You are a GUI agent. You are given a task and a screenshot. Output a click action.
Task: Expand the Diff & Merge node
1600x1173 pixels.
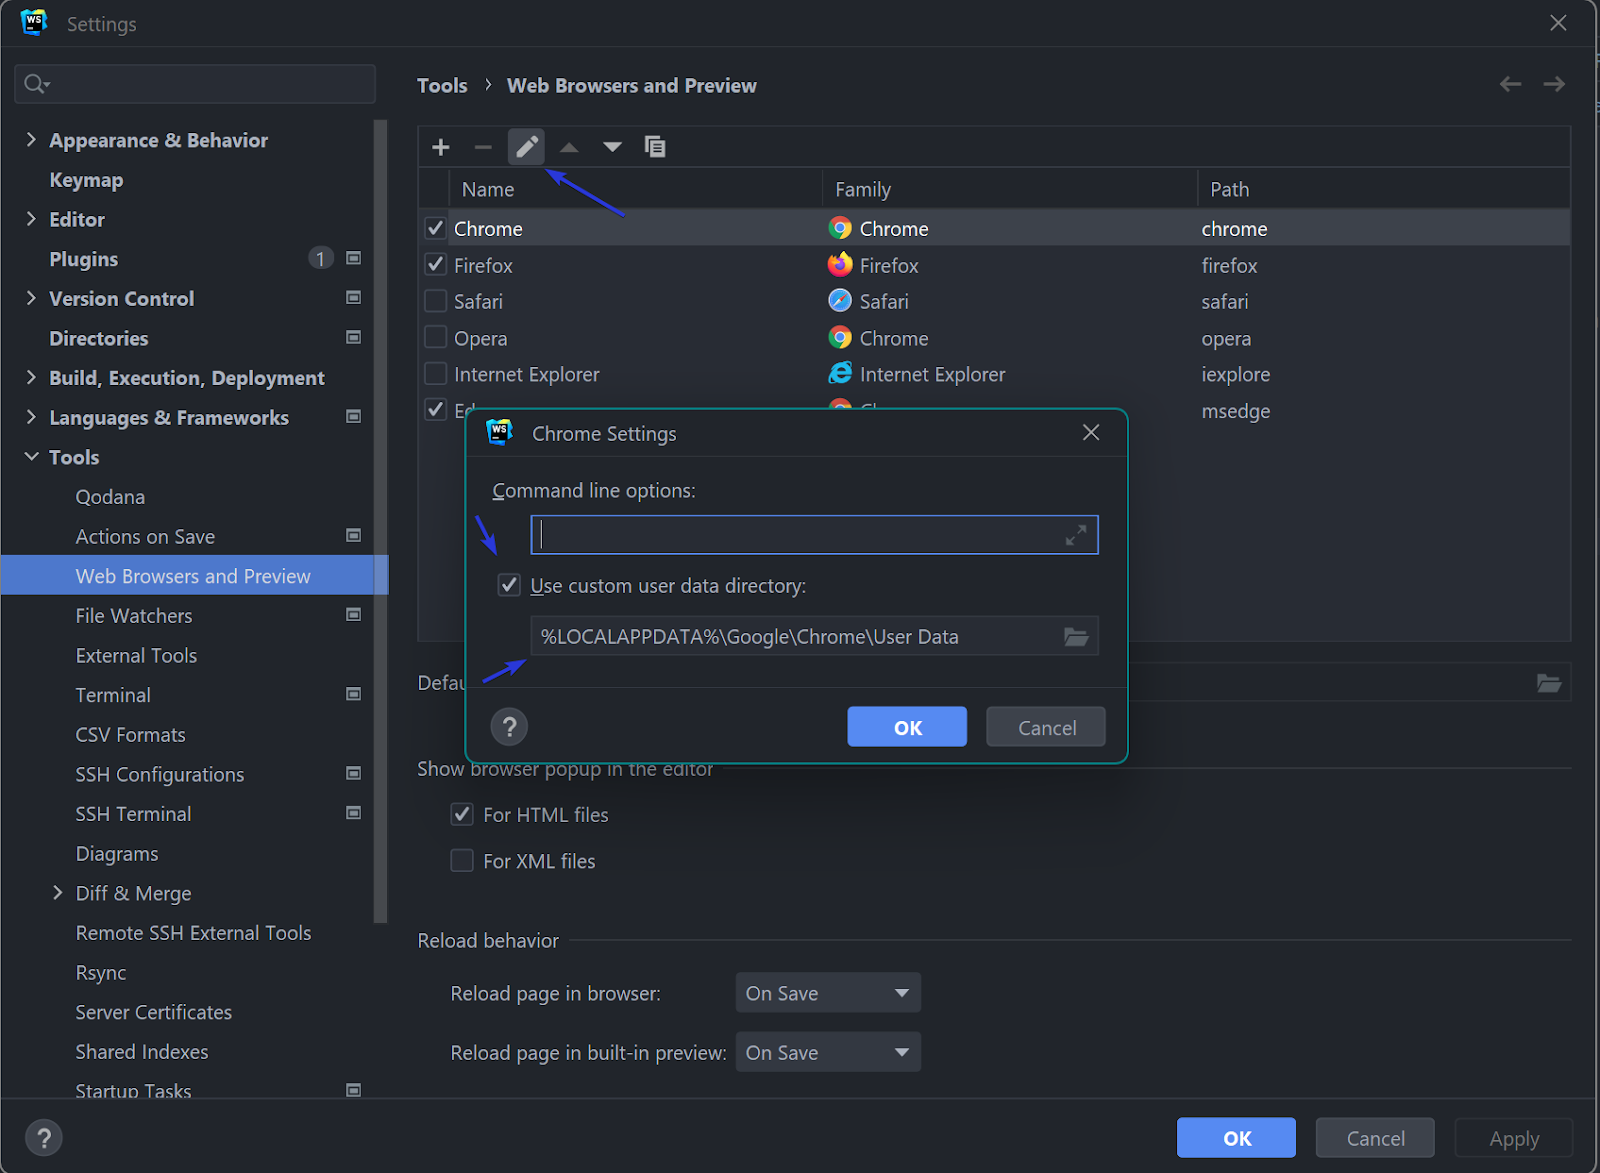(x=58, y=893)
